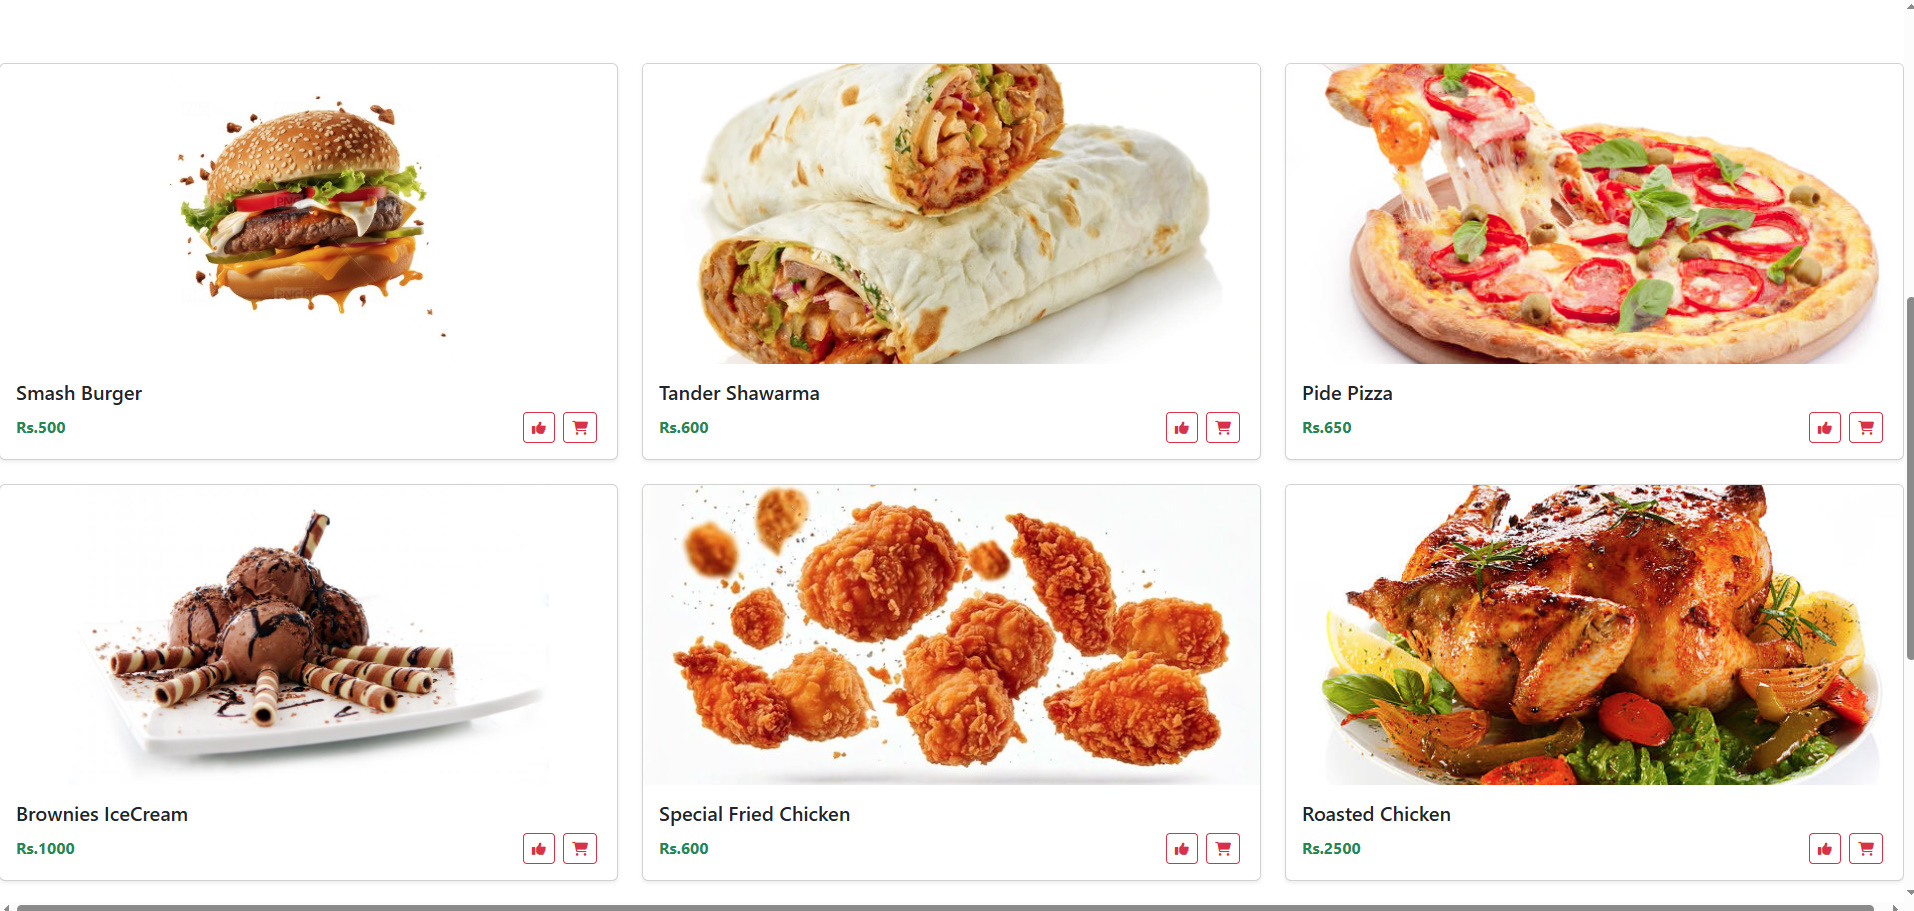Add Pide Pizza to cart
The width and height of the screenshot is (1914, 911).
click(x=1866, y=428)
